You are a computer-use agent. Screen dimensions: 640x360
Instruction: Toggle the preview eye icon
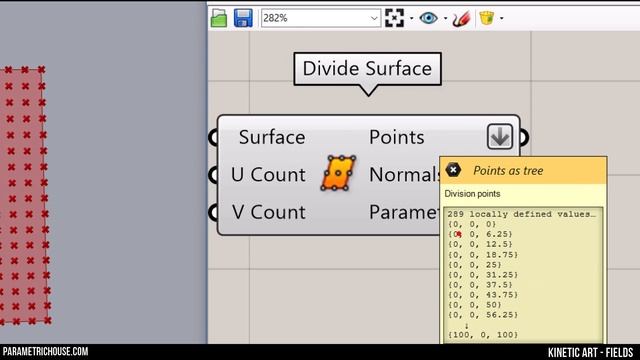pyautogui.click(x=429, y=18)
